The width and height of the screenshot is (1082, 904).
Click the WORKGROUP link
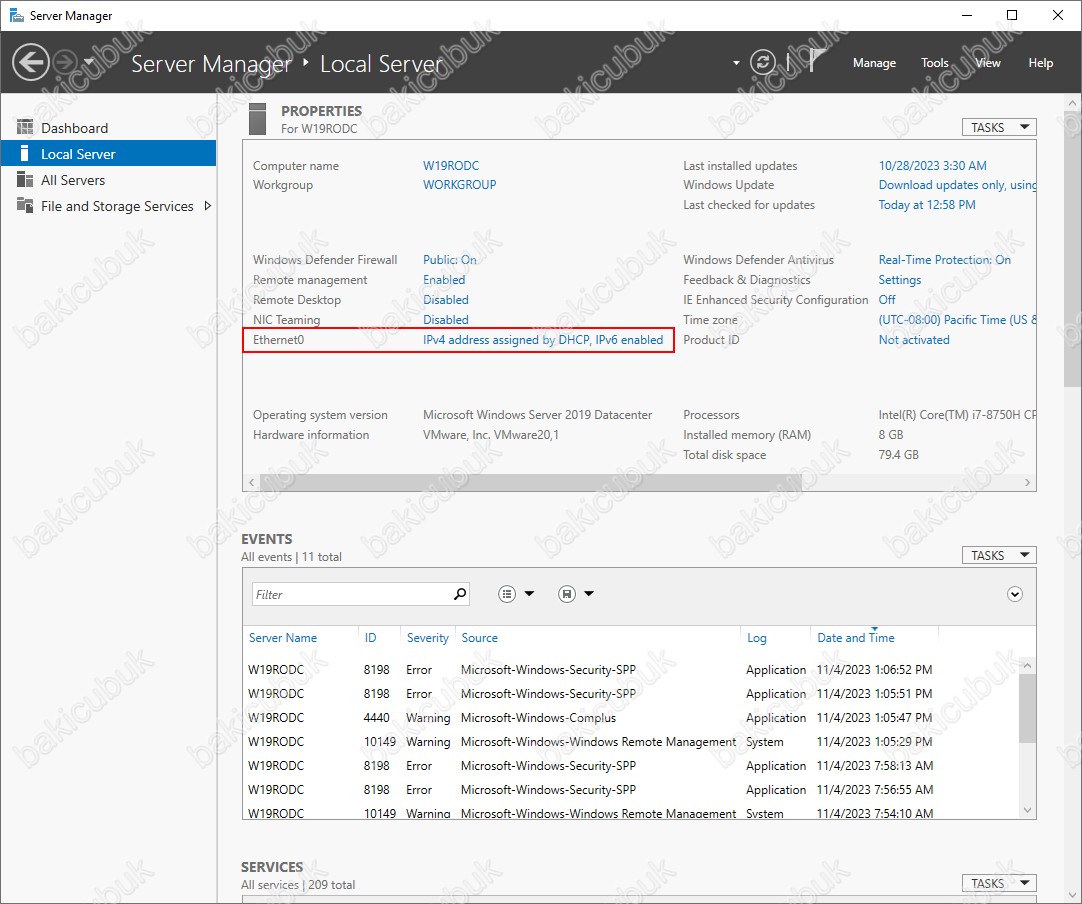tap(460, 185)
